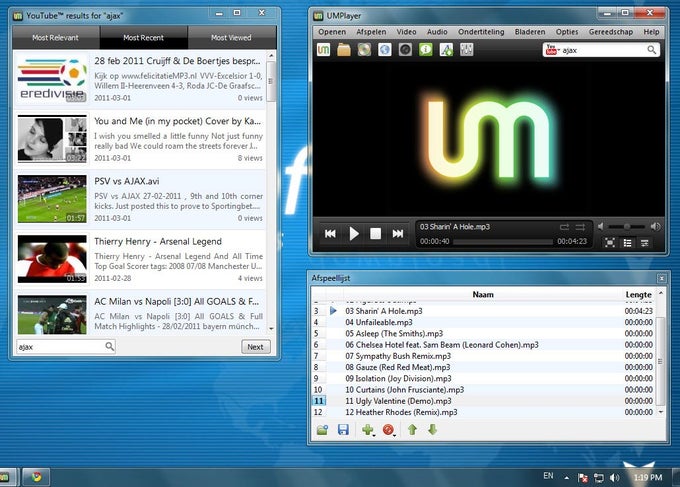Select 07 Sympathy Bush Remix.mp3 in playlist
680x487 pixels.
[x=483, y=356]
